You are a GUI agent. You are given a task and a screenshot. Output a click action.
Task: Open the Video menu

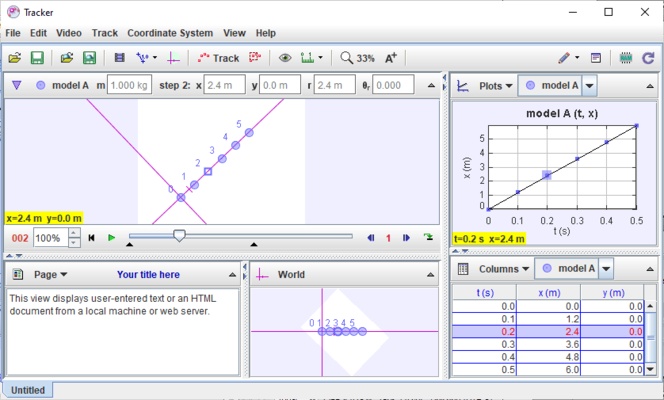69,33
